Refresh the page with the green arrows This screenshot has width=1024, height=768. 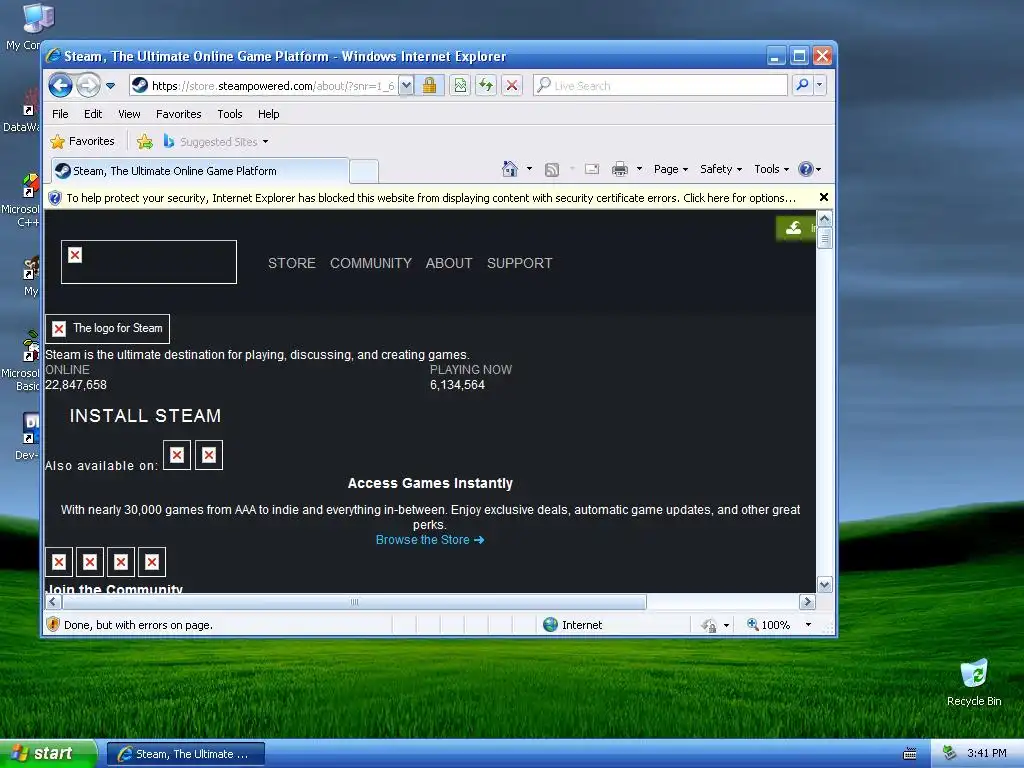coord(486,86)
